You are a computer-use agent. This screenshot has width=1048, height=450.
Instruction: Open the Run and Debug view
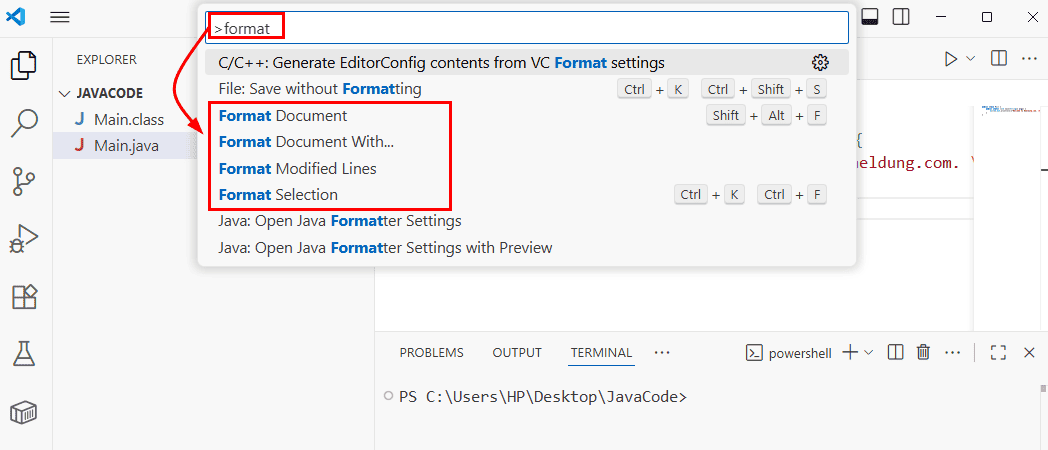24,239
